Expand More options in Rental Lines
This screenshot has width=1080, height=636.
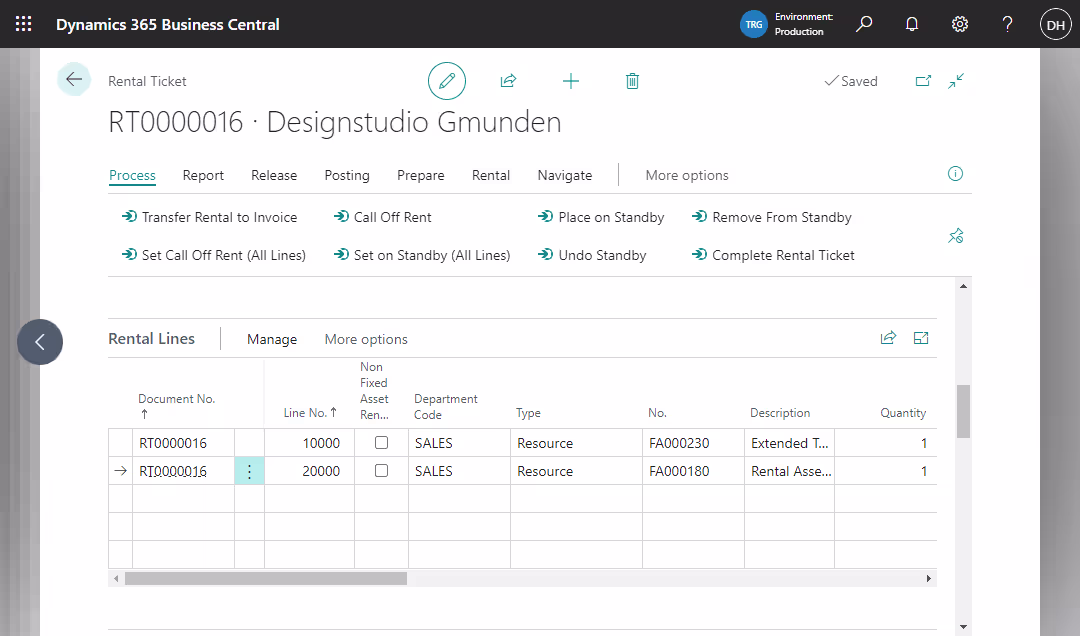pyautogui.click(x=366, y=339)
